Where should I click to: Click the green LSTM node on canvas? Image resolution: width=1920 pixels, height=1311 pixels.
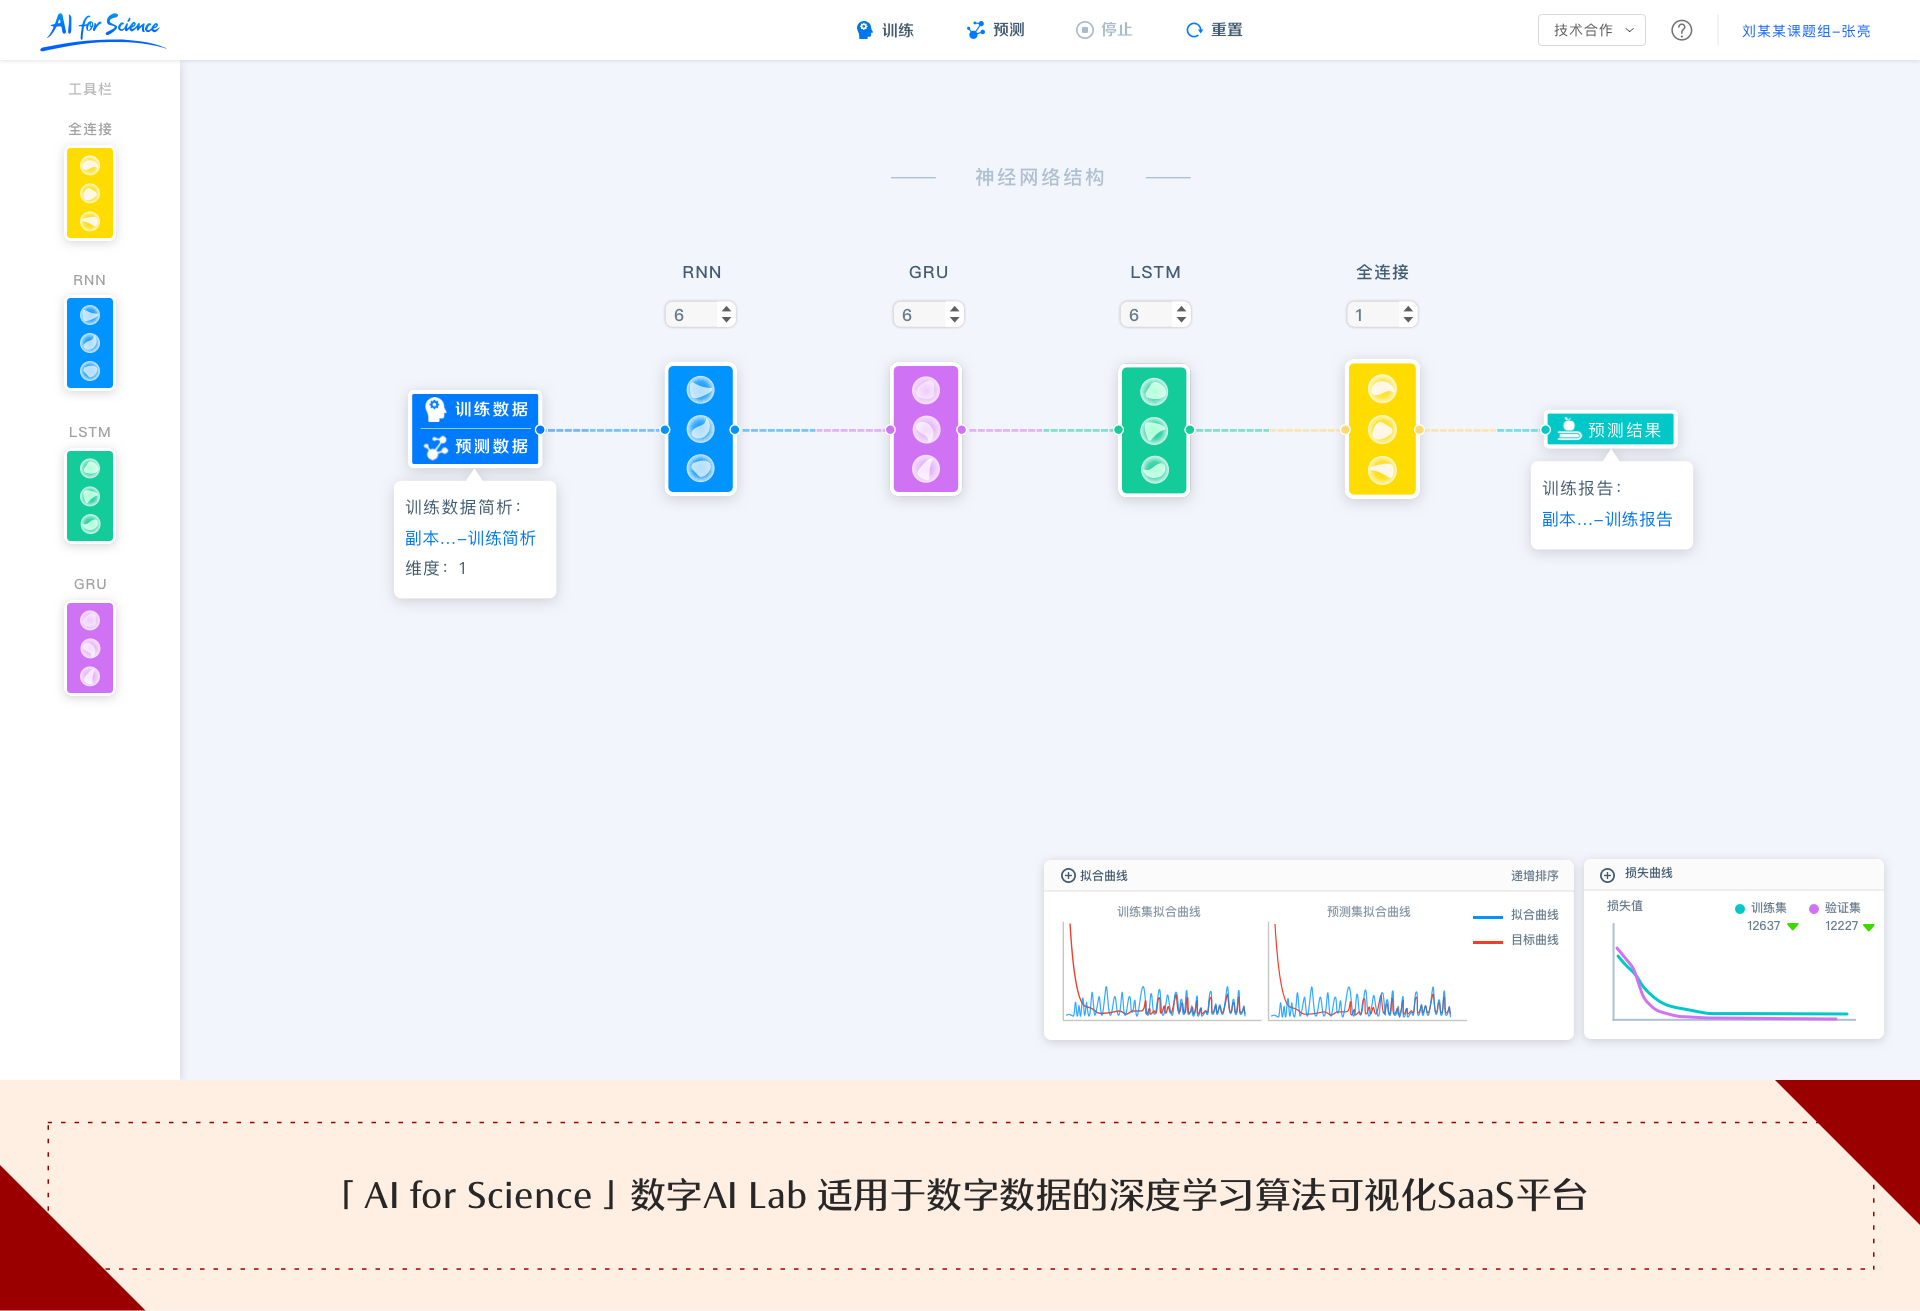coord(1154,430)
